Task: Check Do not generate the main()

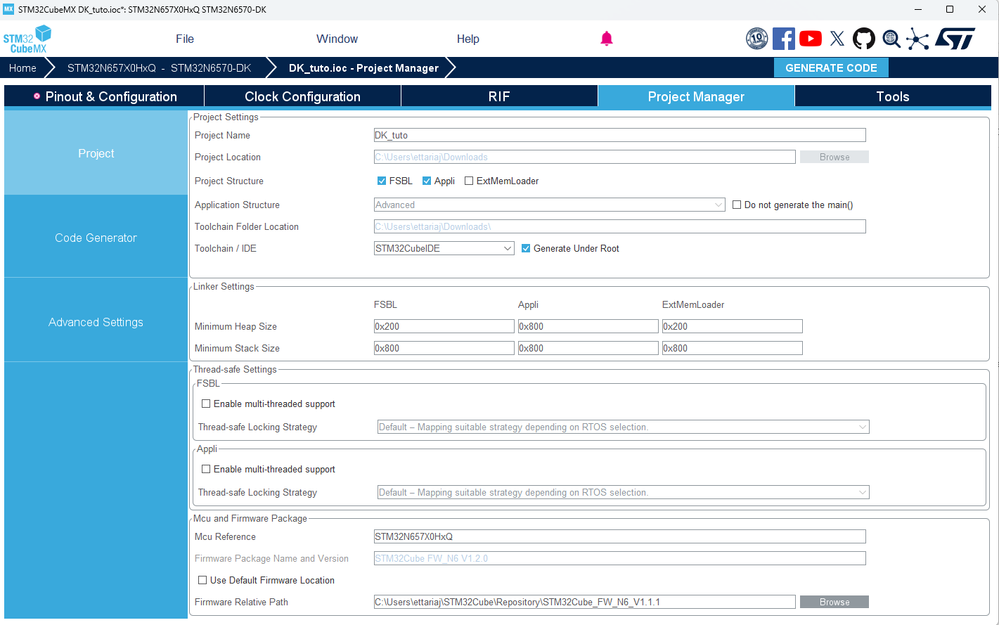Action: tap(737, 205)
